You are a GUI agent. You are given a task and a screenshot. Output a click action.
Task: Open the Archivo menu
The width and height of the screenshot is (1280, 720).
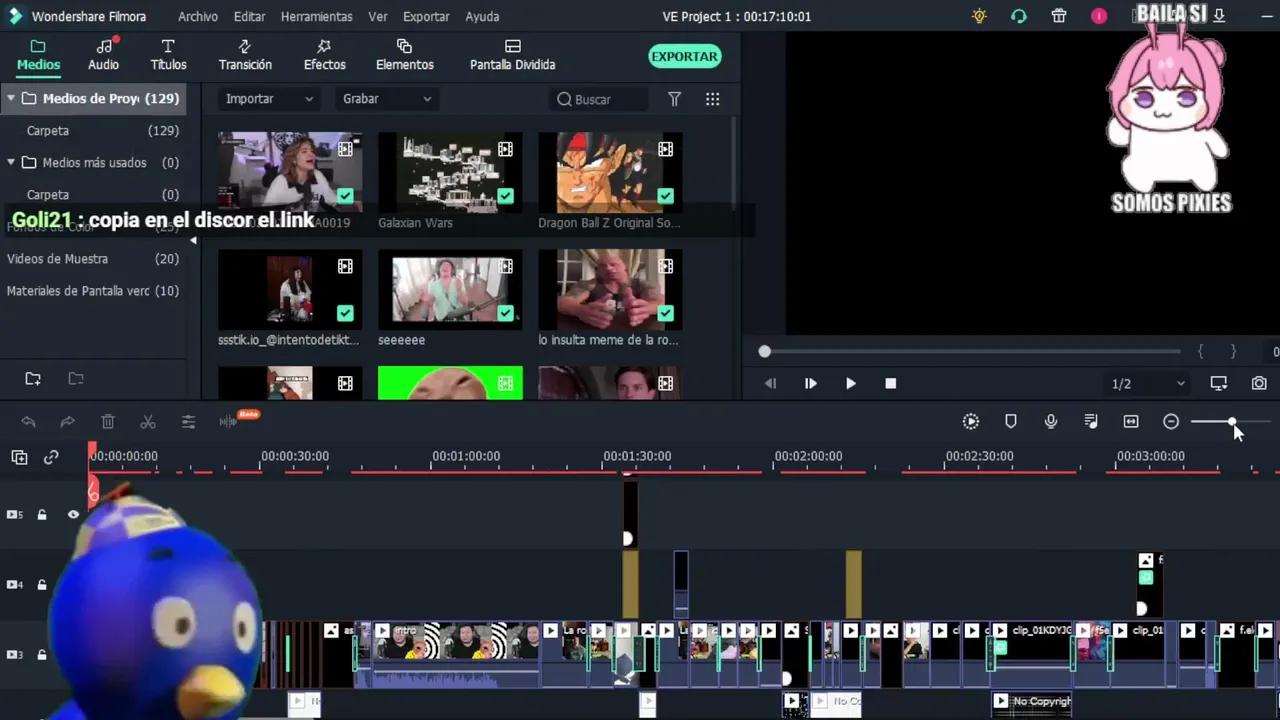coord(198,16)
